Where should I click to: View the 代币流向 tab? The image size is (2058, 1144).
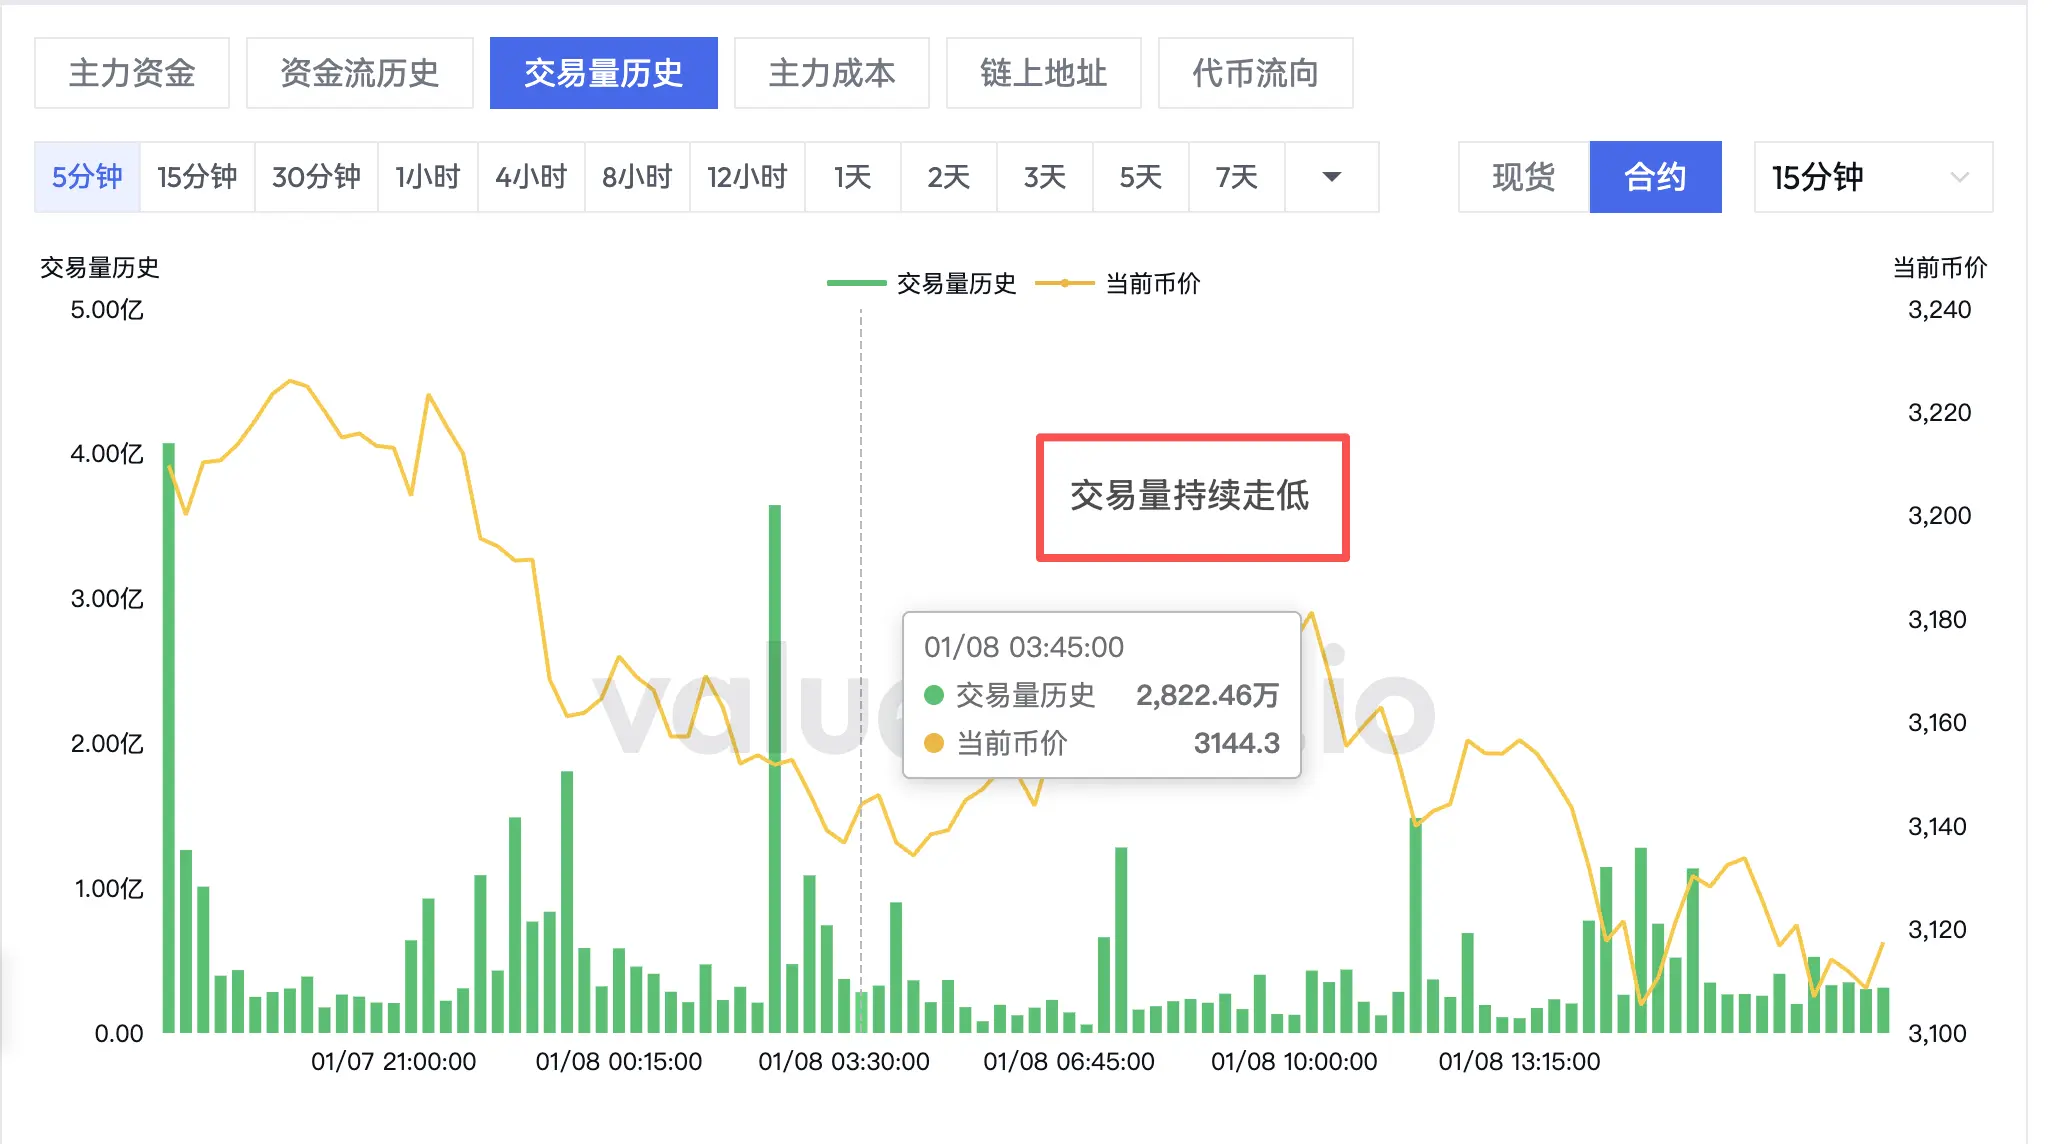click(1255, 73)
